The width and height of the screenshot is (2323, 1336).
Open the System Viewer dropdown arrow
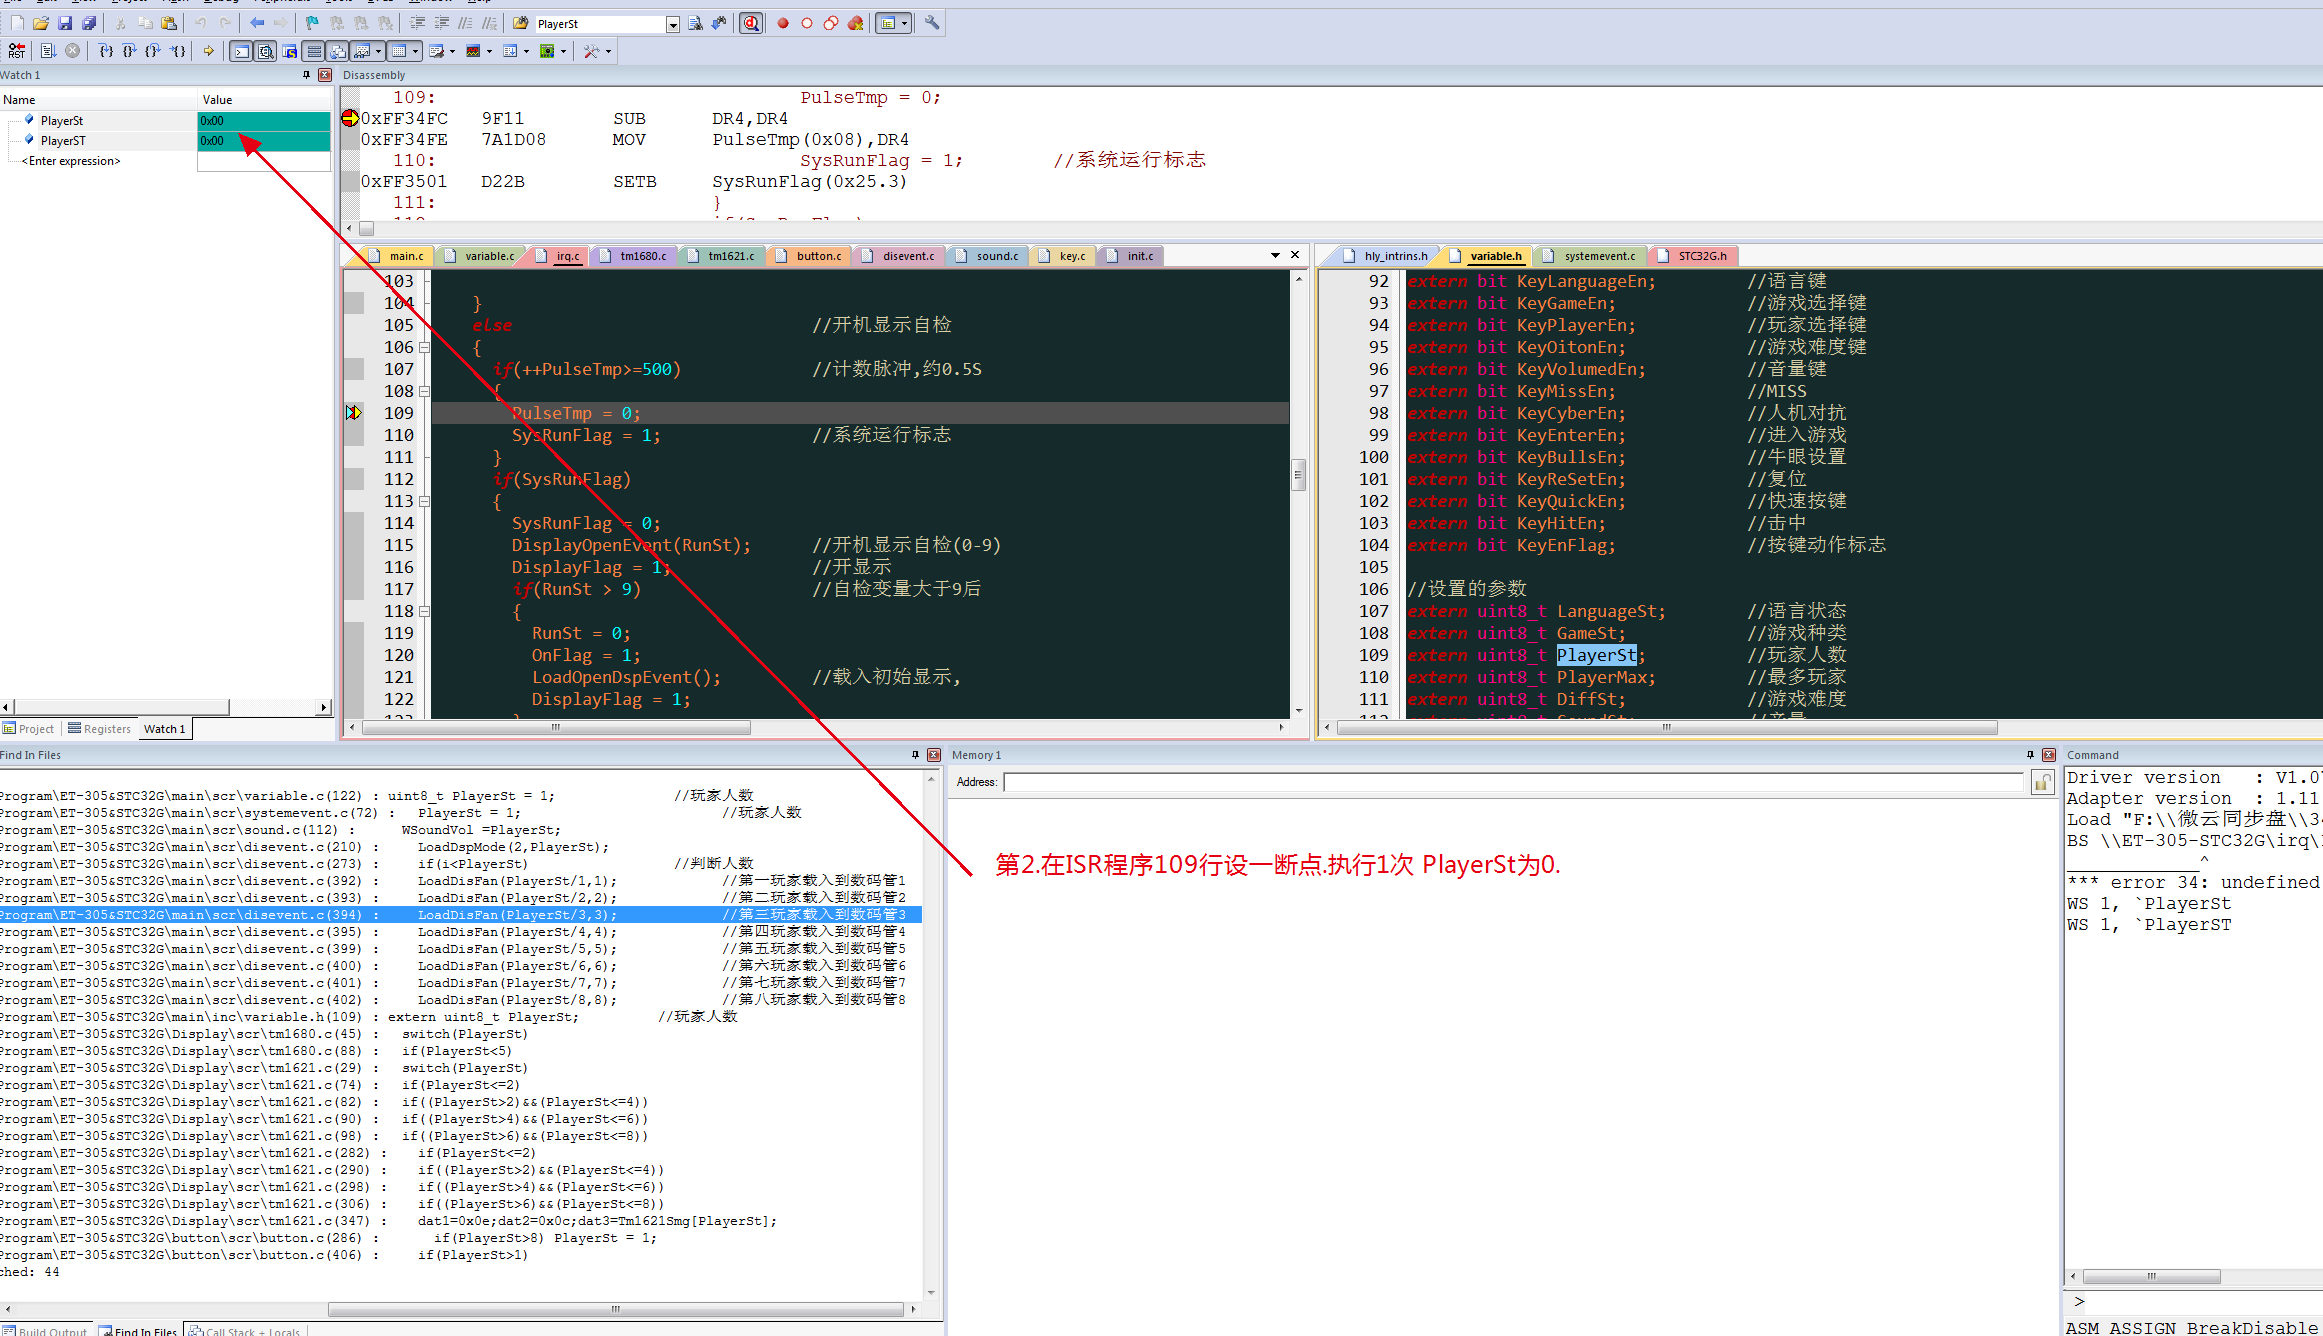click(563, 51)
